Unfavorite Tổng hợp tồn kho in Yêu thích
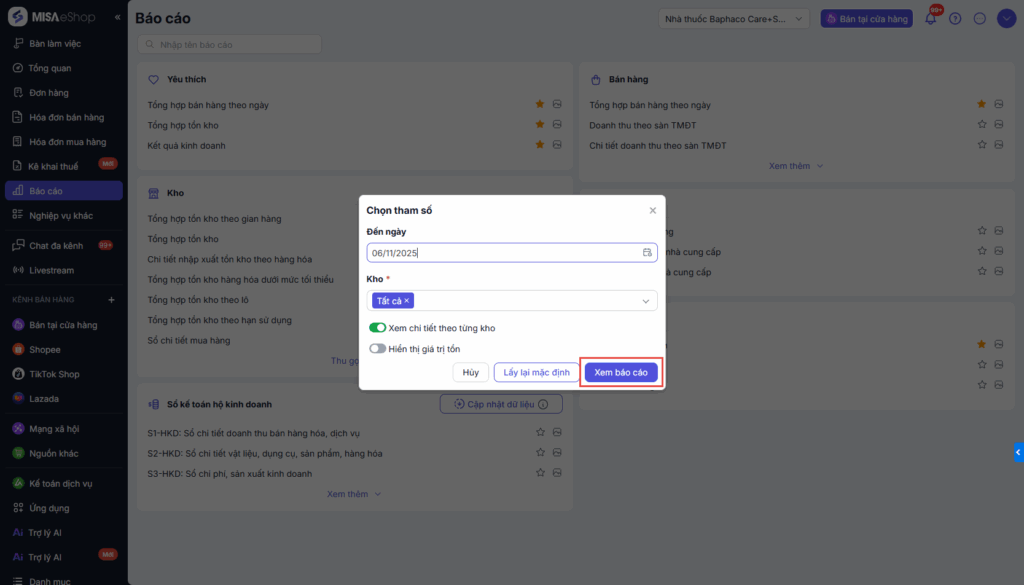The height and width of the screenshot is (585, 1024). [x=540, y=125]
